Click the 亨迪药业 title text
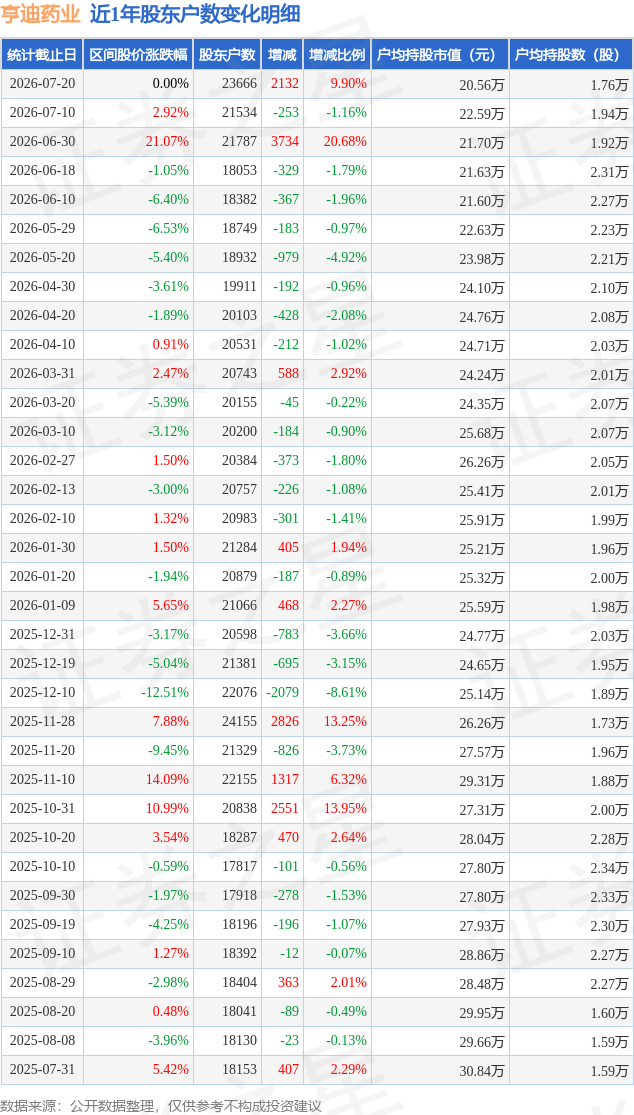Image resolution: width=634 pixels, height=1115 pixels. (41, 14)
